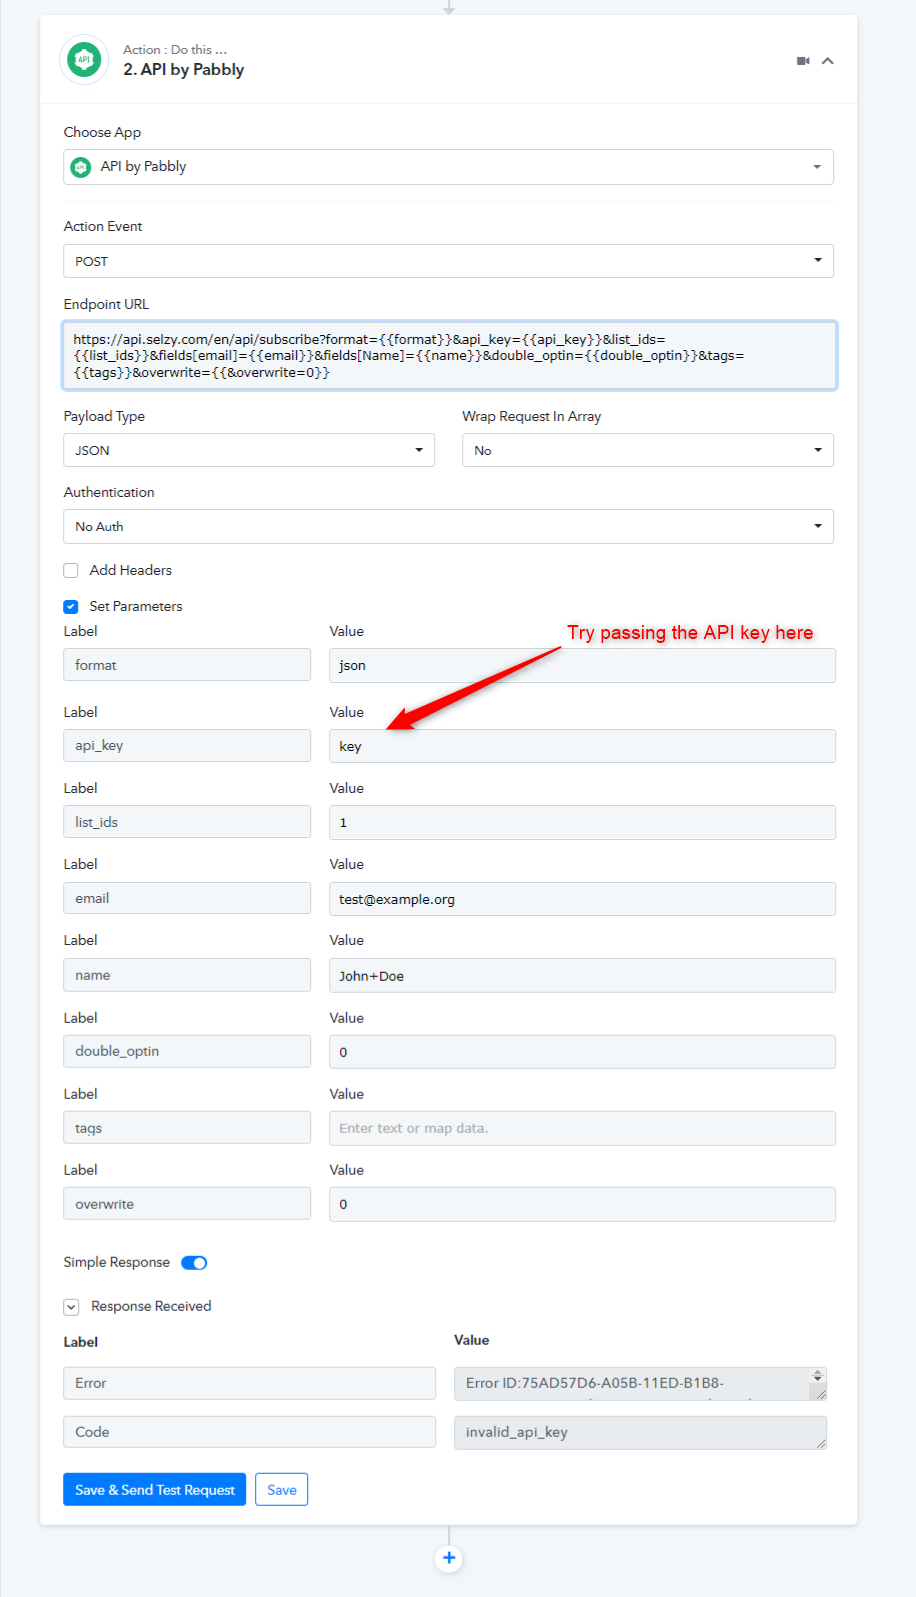Click the list_ids value field
The width and height of the screenshot is (916, 1597).
[x=582, y=822]
